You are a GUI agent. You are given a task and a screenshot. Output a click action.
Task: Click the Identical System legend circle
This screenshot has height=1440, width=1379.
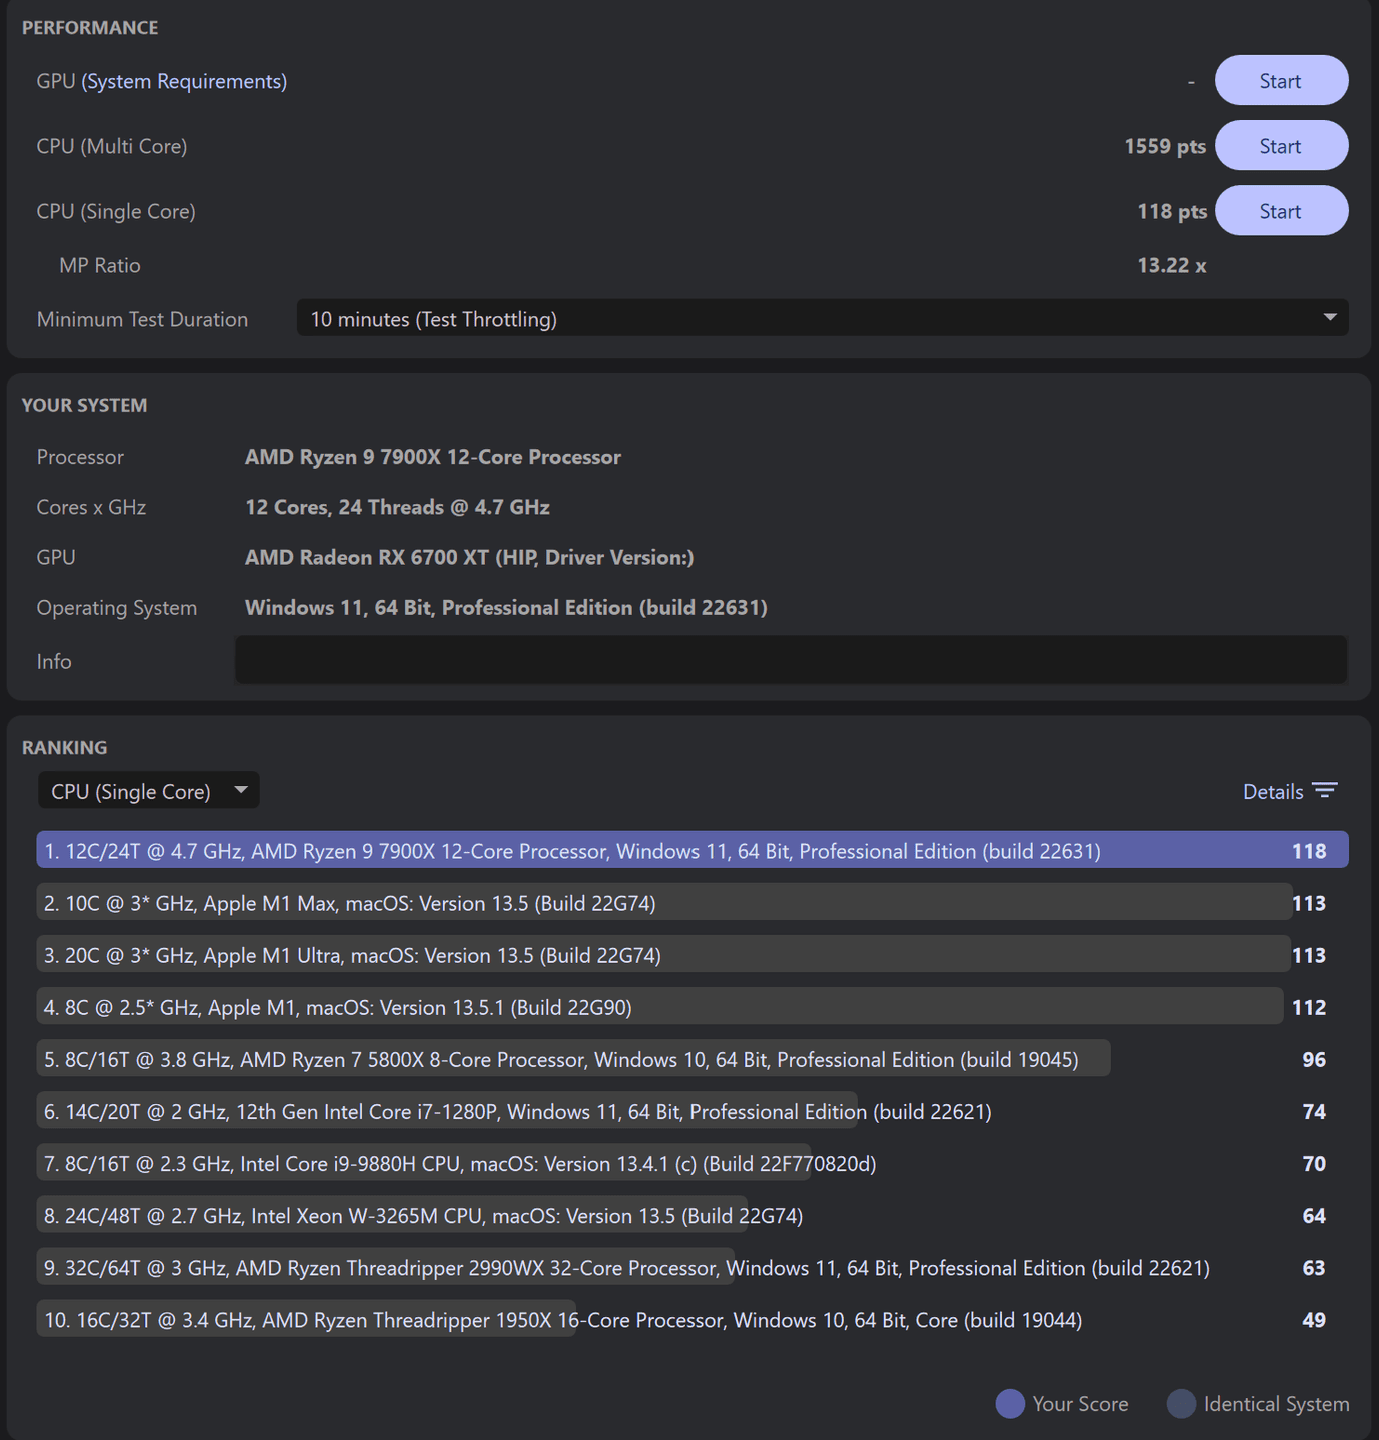pos(1181,1403)
